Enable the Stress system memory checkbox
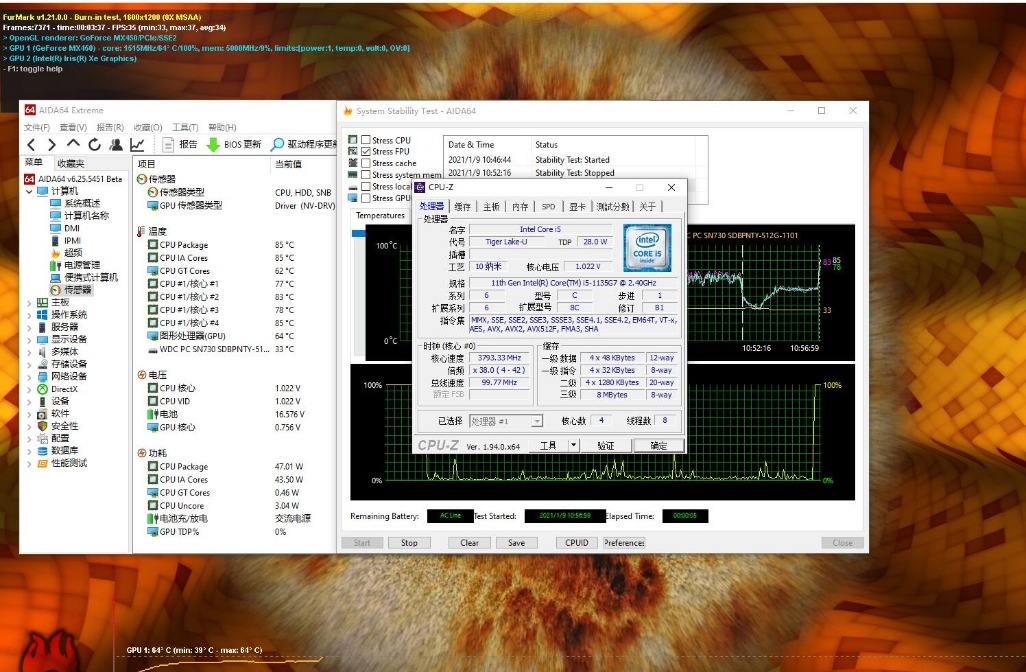This screenshot has height=672, width=1026. pos(366,175)
